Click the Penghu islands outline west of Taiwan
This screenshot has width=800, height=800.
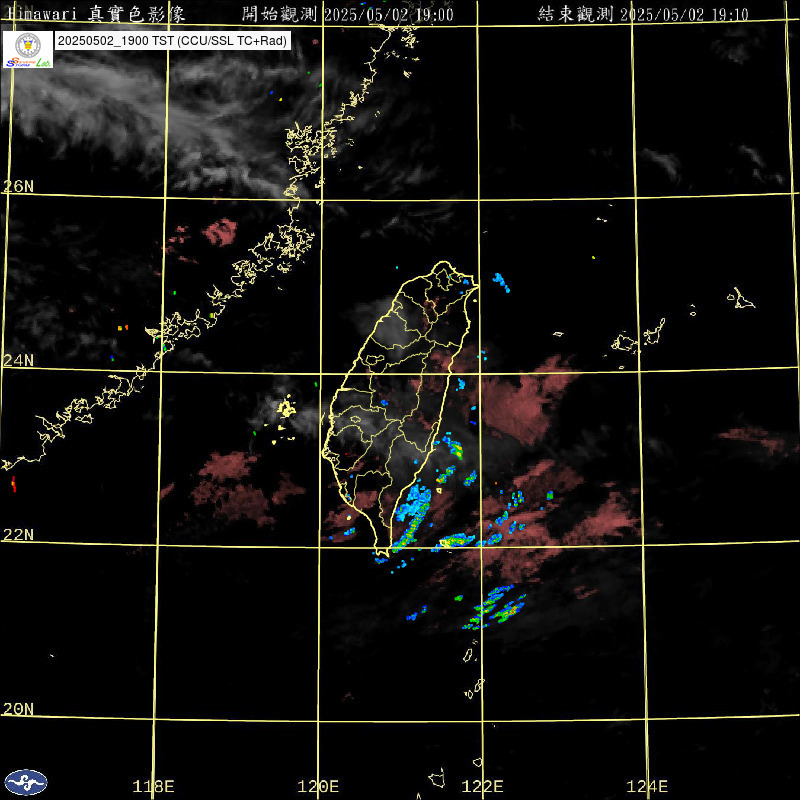click(286, 408)
